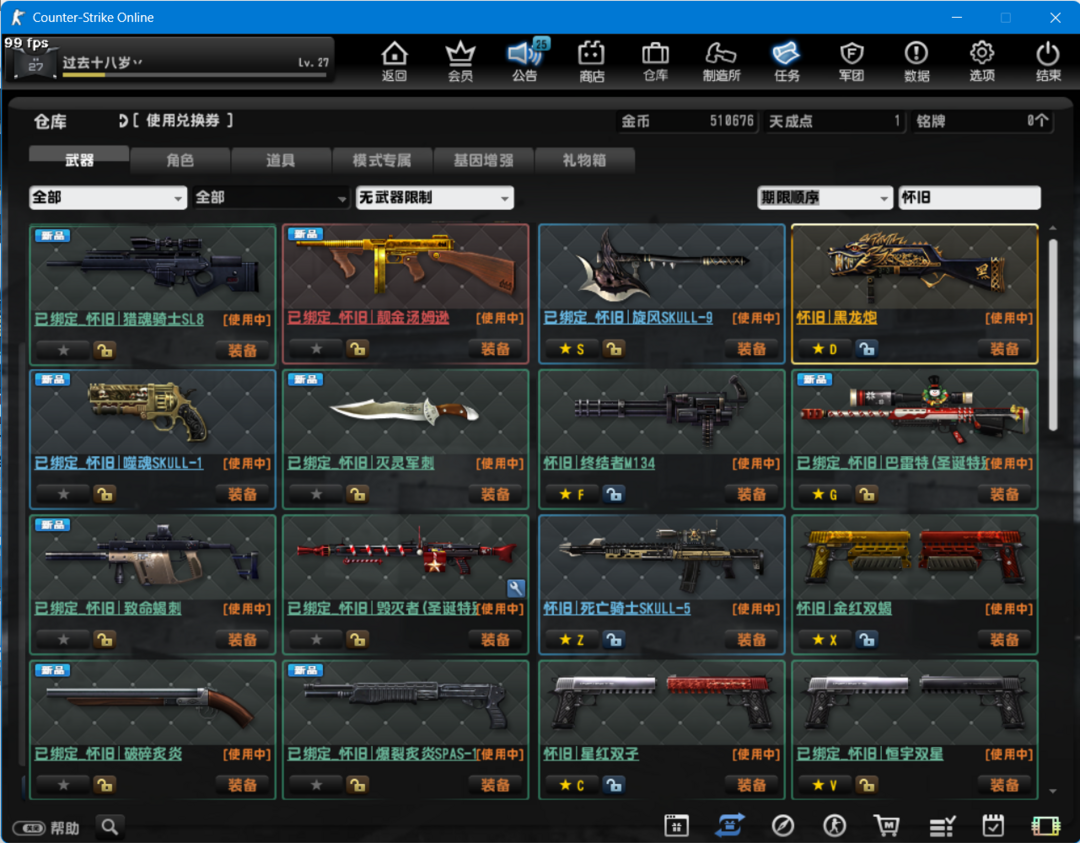1080x843 pixels.
Task: Open the 数据 stats icon
Action: tap(916, 61)
